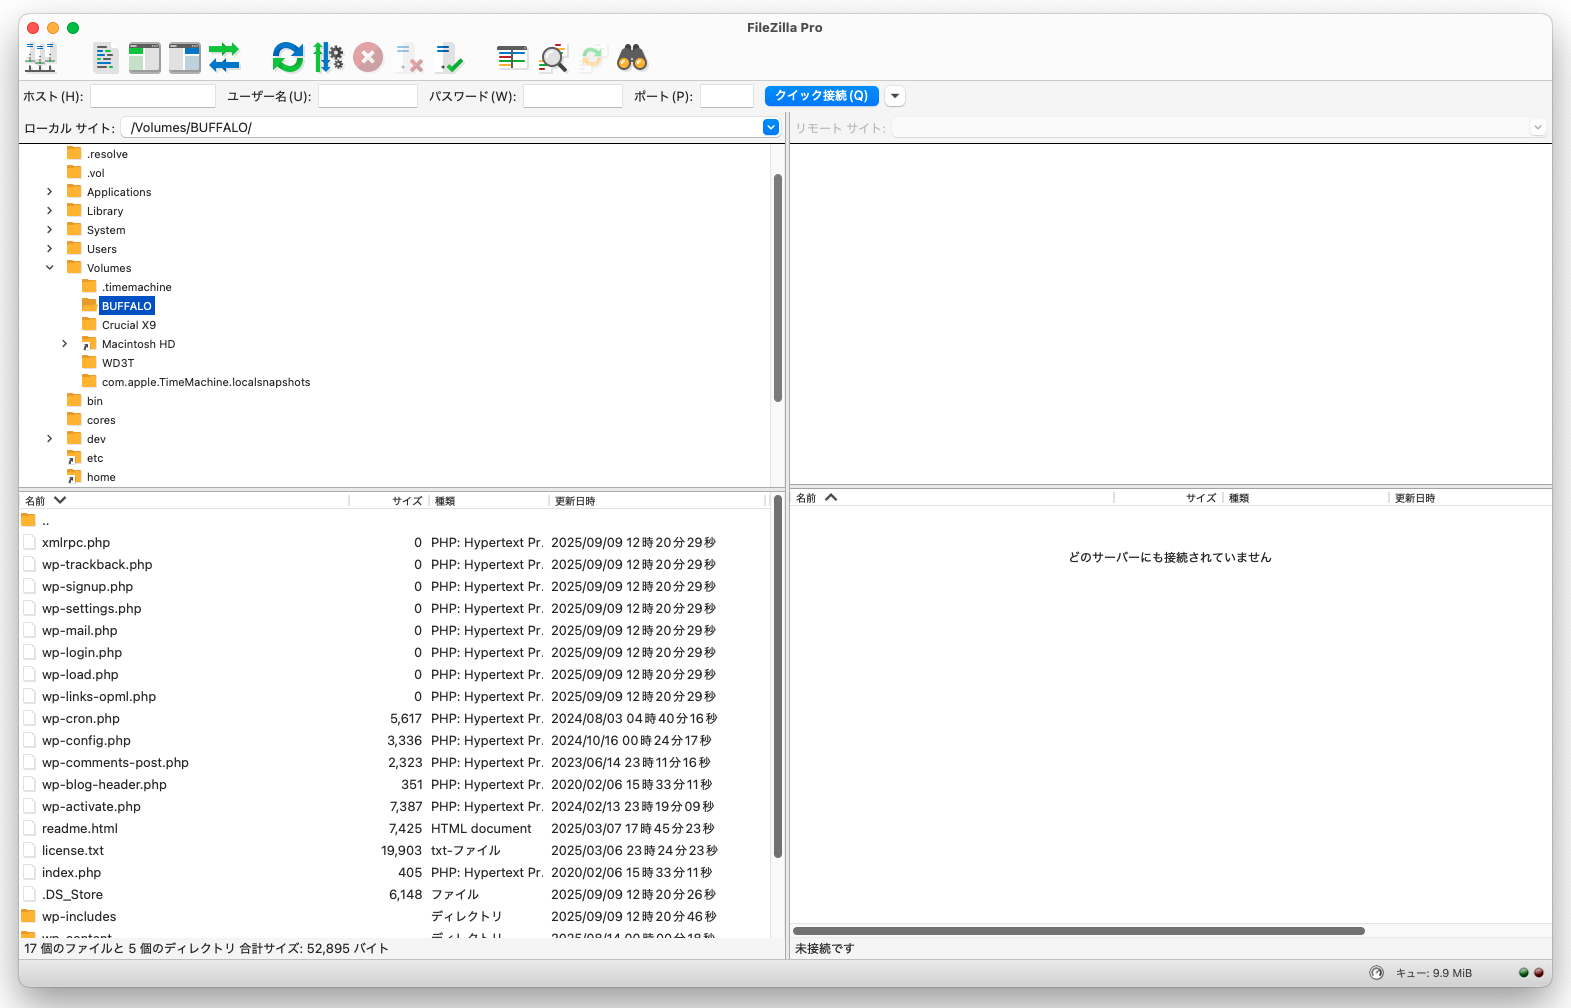Toggle synchronized browsing icon
Image resolution: width=1571 pixels, height=1008 pixels.
click(x=592, y=58)
